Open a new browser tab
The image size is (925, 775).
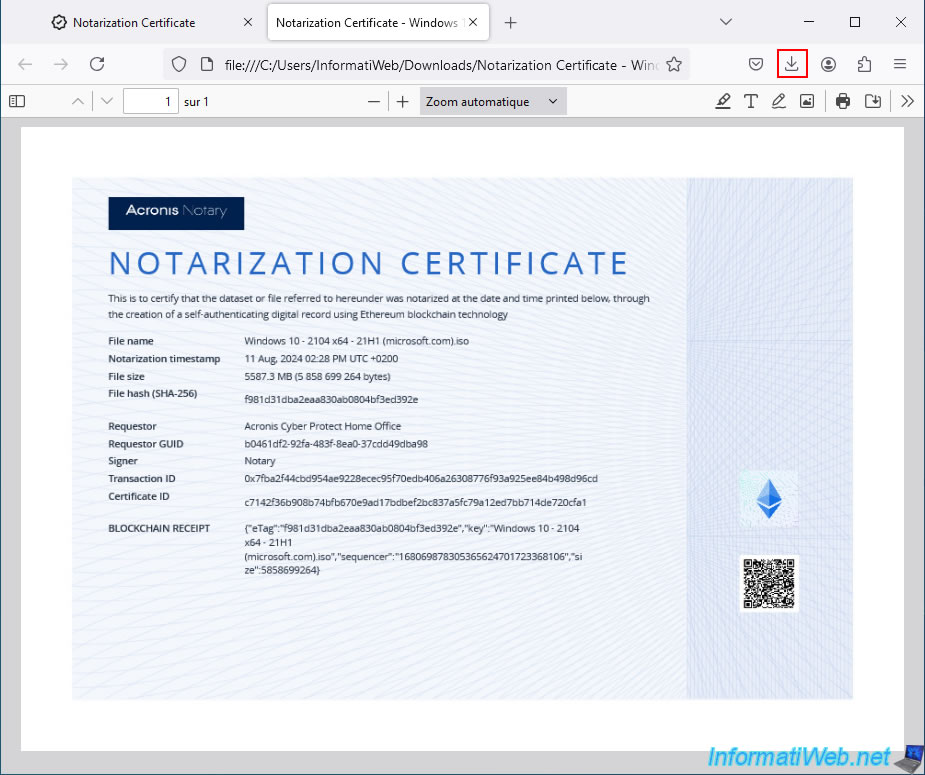click(511, 22)
